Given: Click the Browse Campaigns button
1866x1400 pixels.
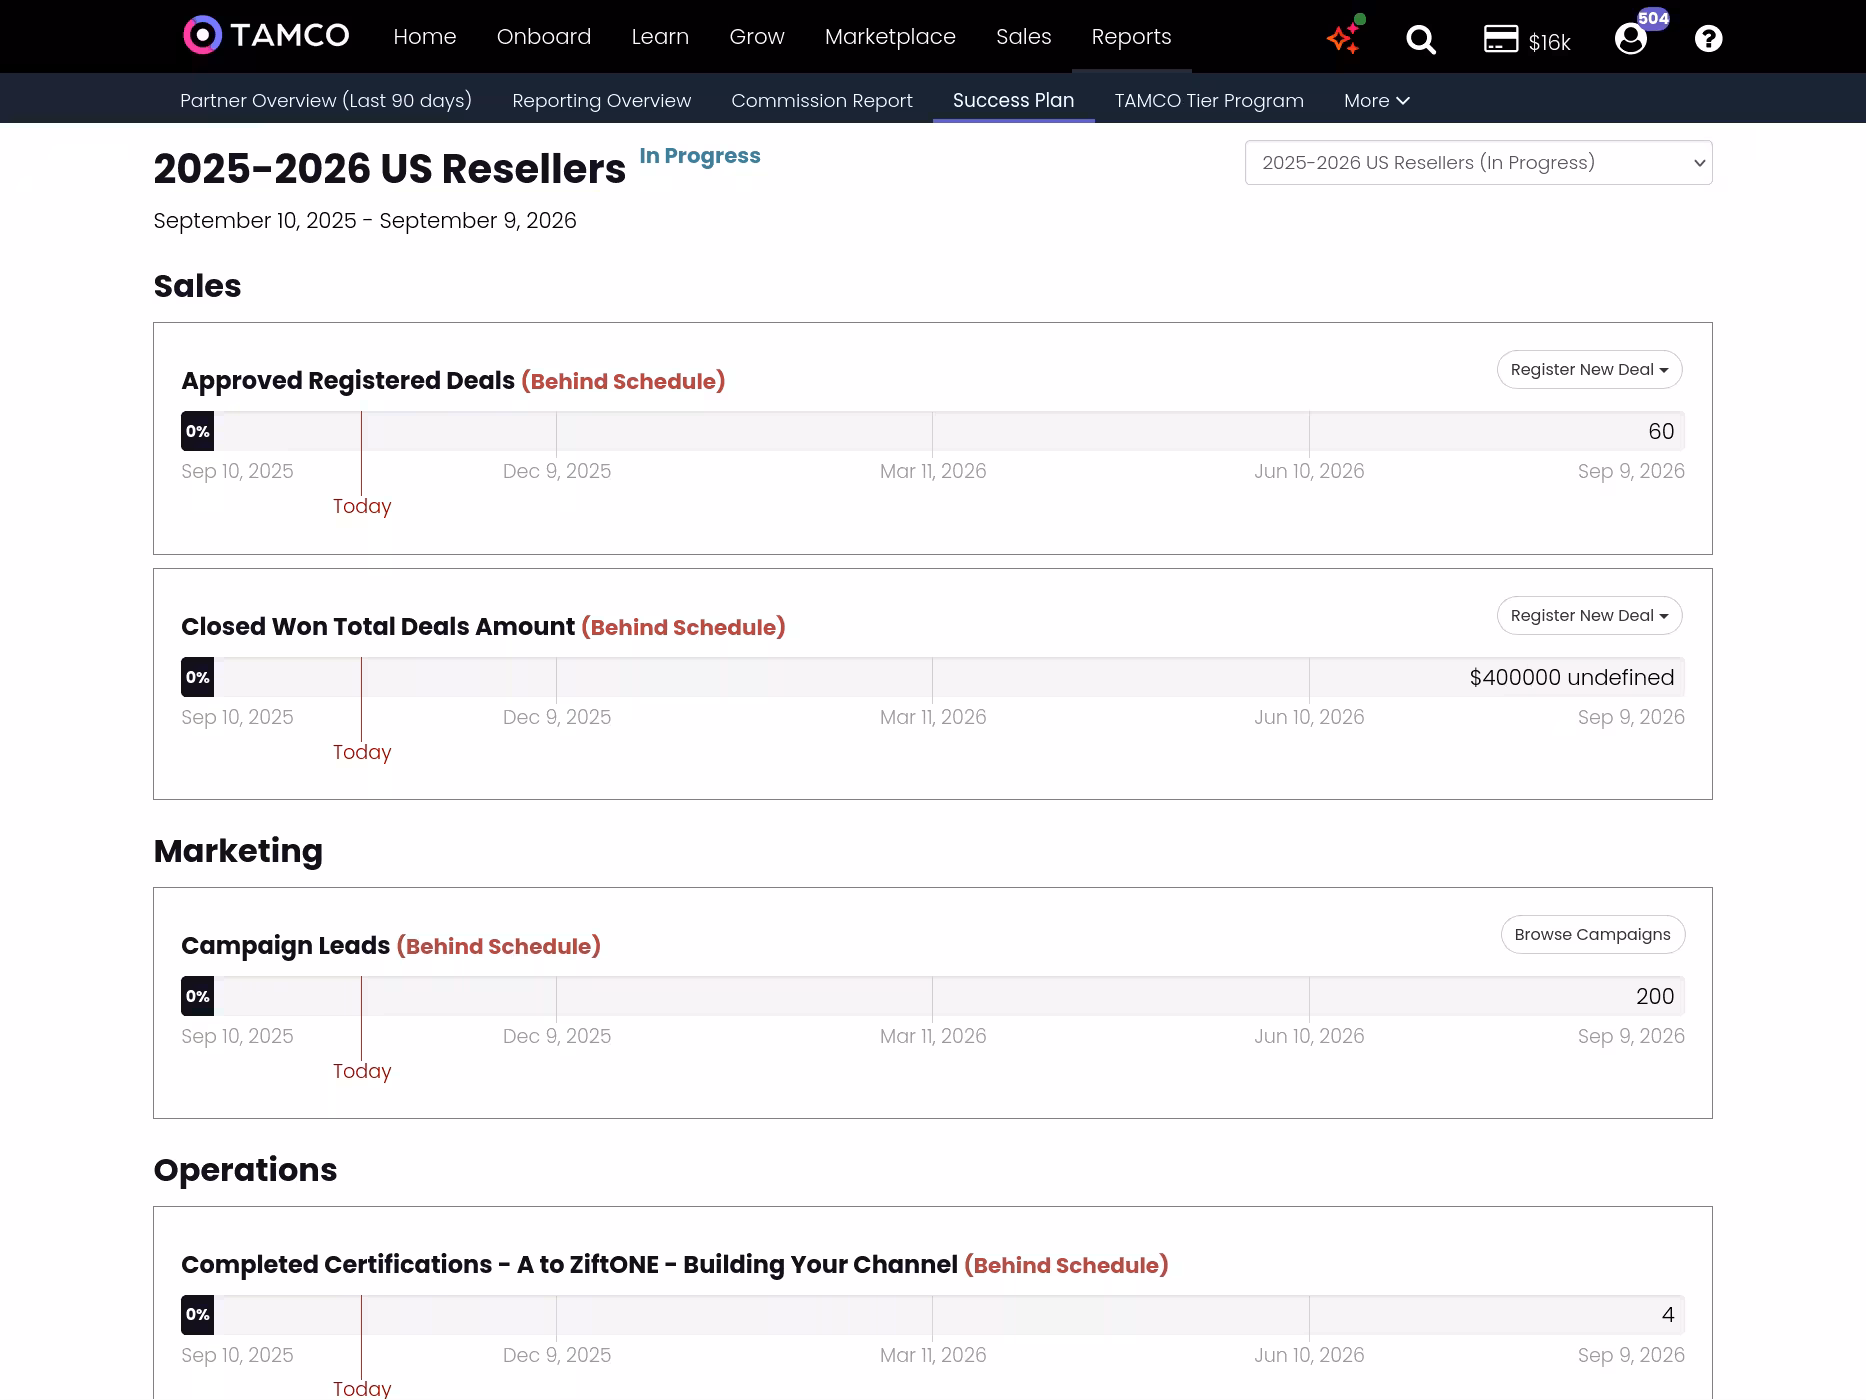Looking at the screenshot, I should (x=1592, y=935).
